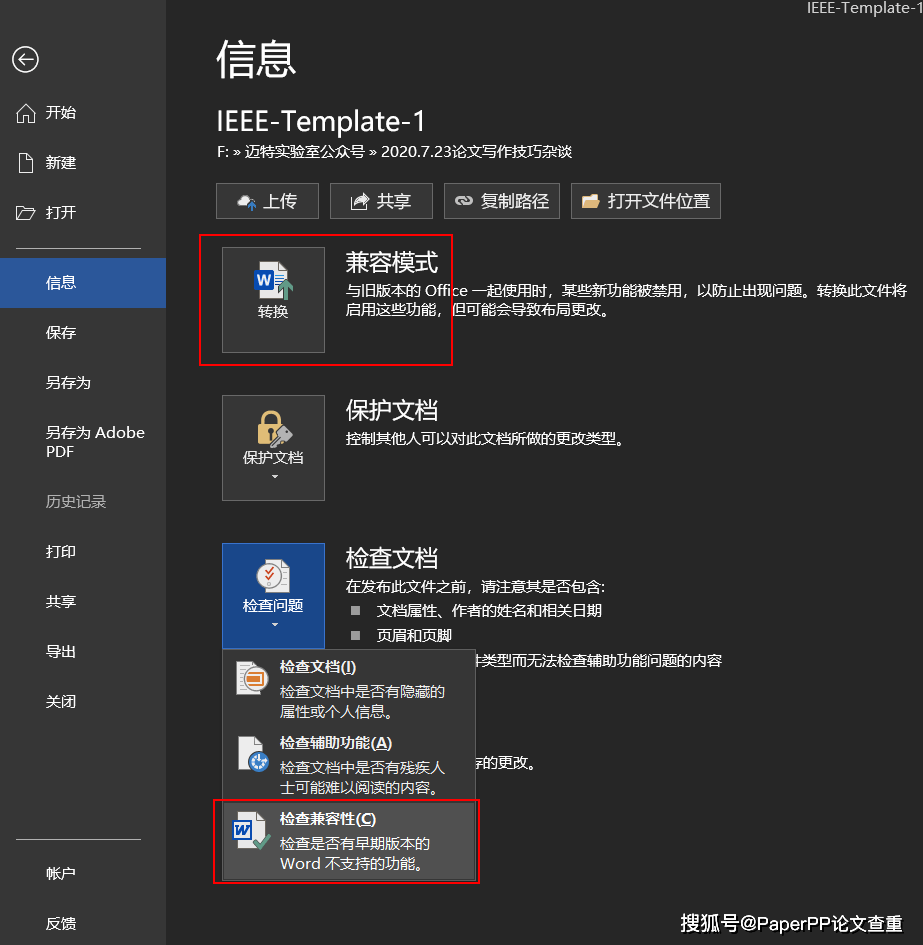
Task: Collapse the 检查问题 dropdown arrow
Action: tap(275, 624)
